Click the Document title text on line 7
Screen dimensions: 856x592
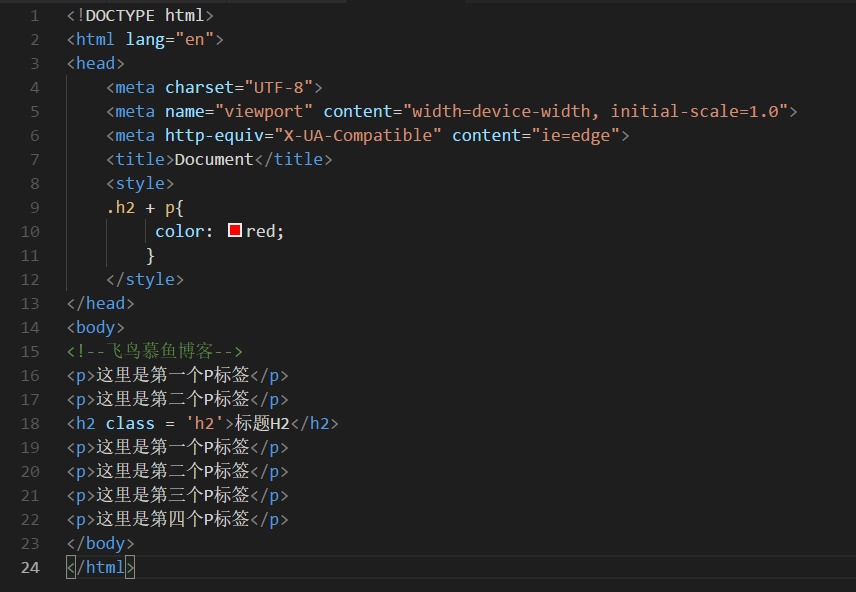pyautogui.click(x=214, y=159)
